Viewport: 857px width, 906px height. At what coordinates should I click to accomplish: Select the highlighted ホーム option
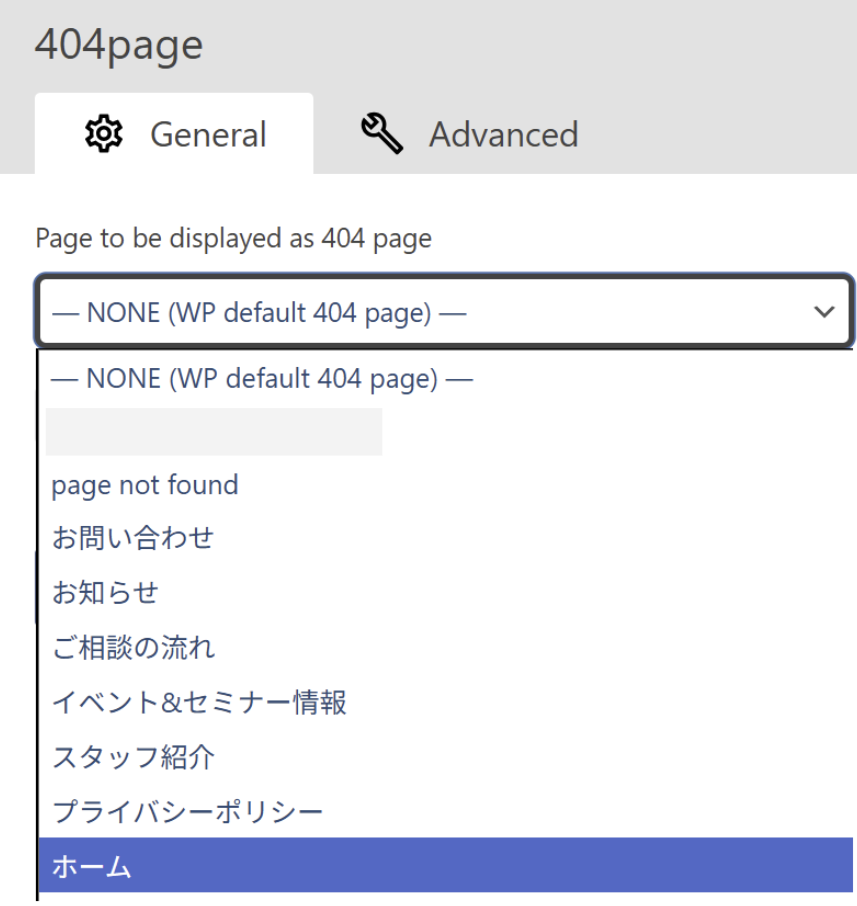(92, 866)
